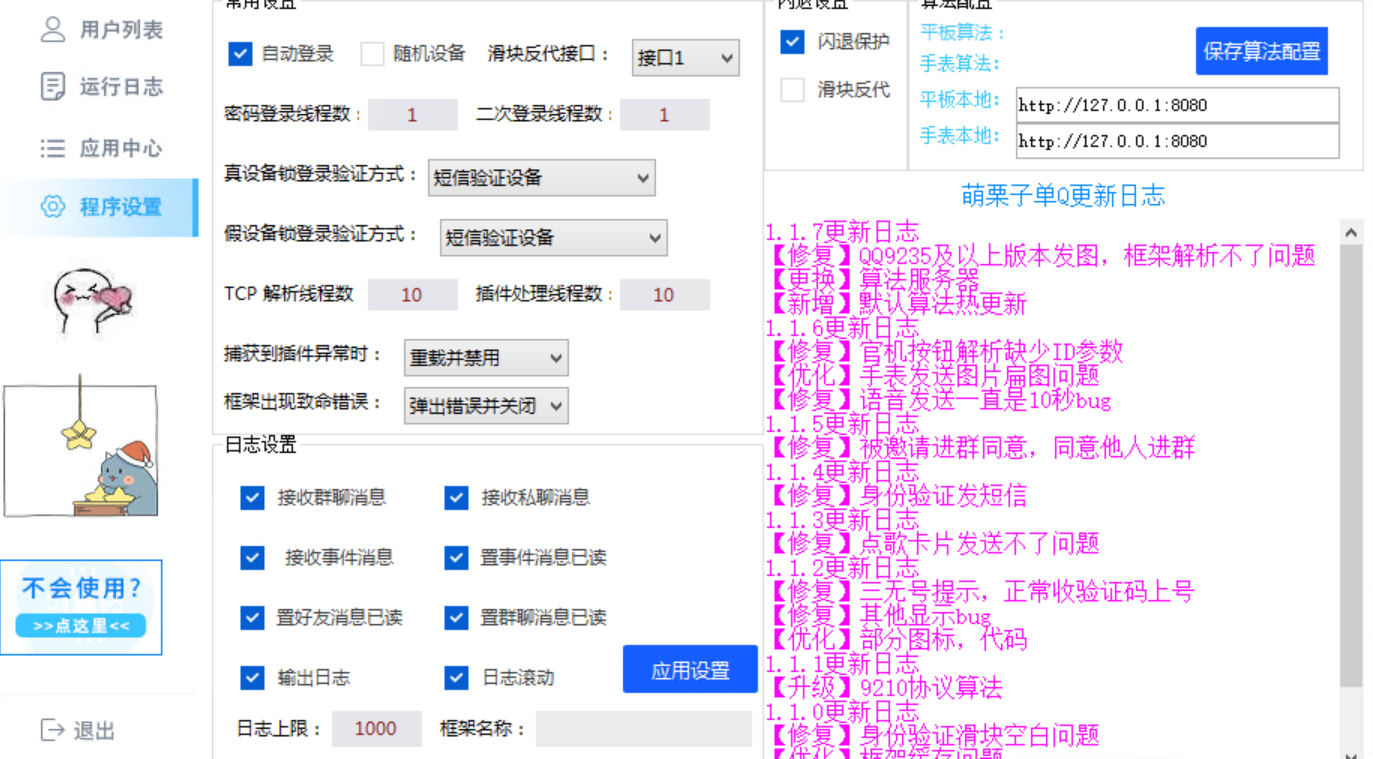Click the 【修复】点歌卡片发送不了问题 line
1373x759 pixels.
click(x=932, y=545)
